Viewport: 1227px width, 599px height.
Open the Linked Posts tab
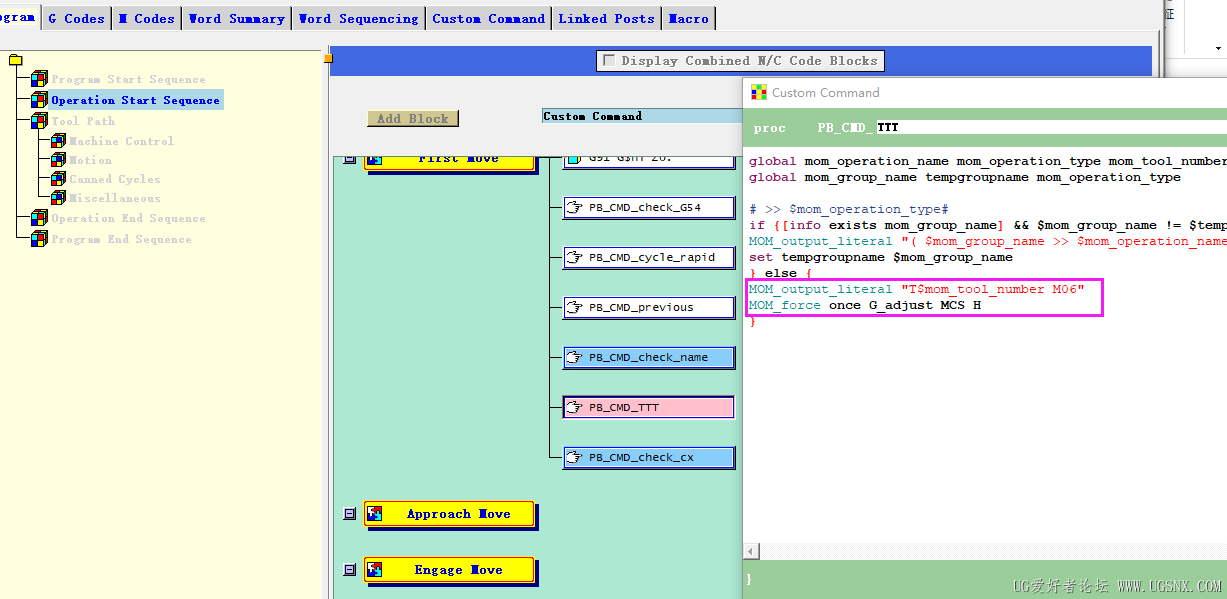click(607, 18)
